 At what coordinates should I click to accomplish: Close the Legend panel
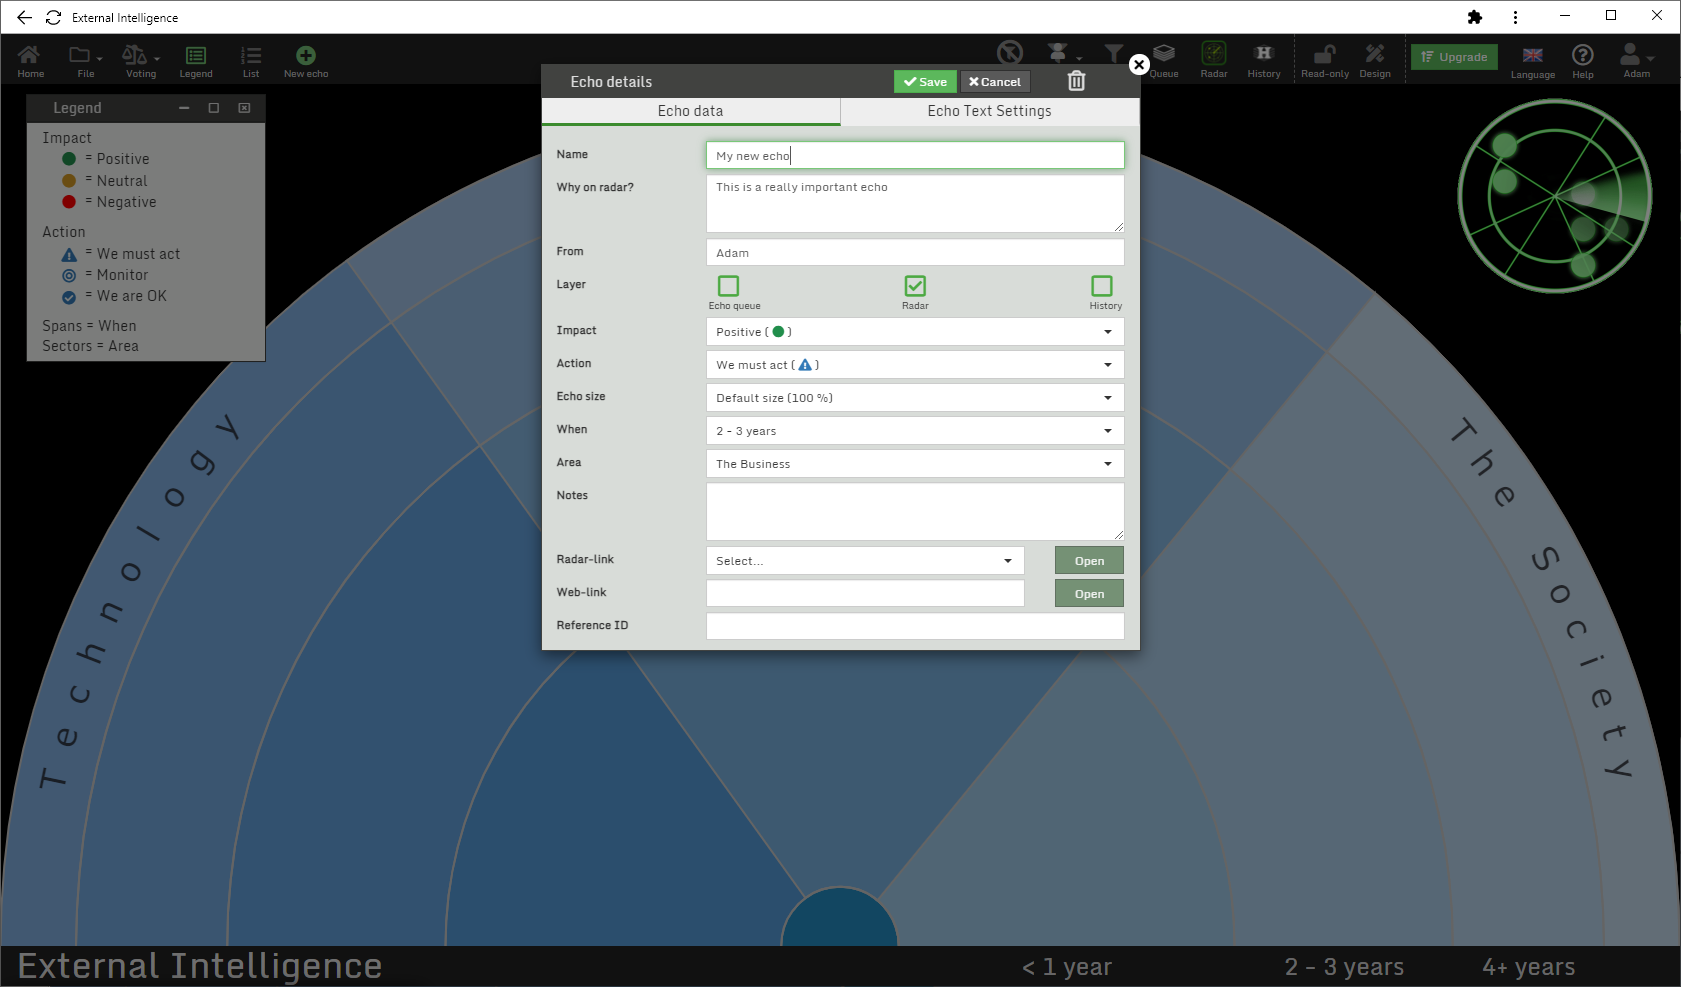pyautogui.click(x=244, y=108)
